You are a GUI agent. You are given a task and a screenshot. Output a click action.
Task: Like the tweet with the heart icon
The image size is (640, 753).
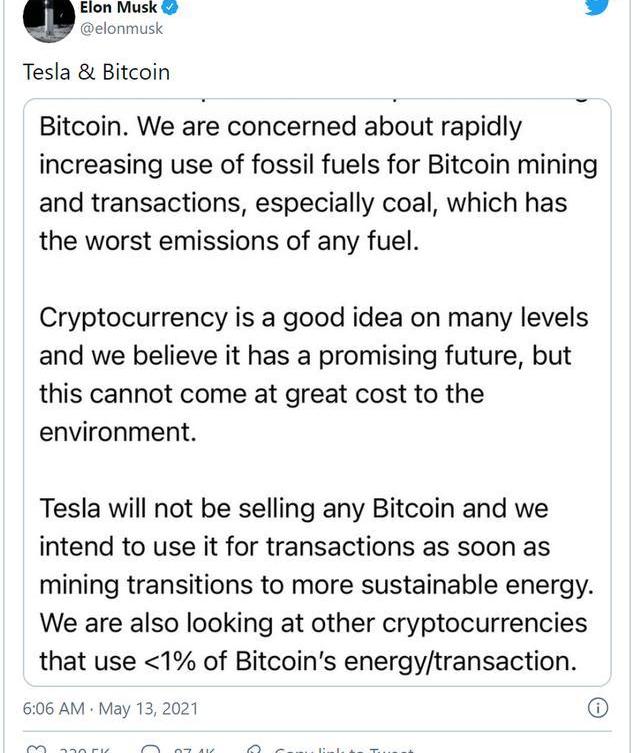coord(37,748)
